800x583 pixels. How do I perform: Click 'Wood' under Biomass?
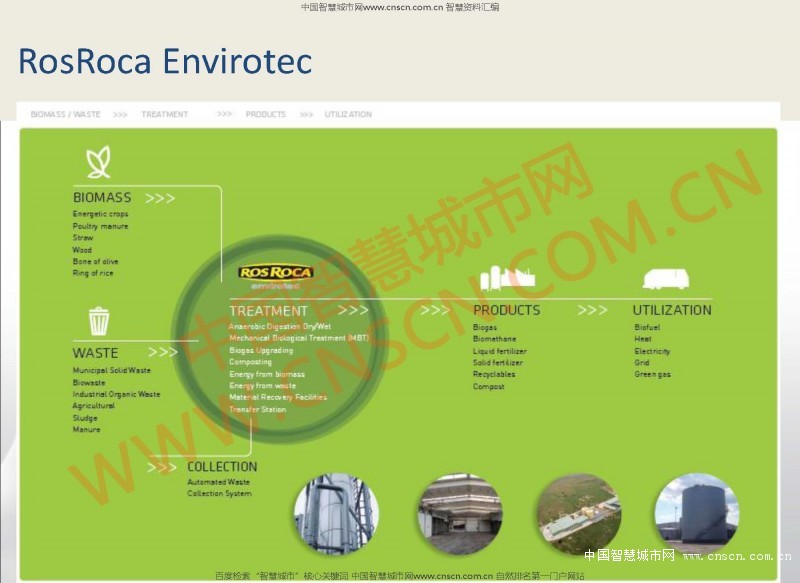(x=82, y=250)
